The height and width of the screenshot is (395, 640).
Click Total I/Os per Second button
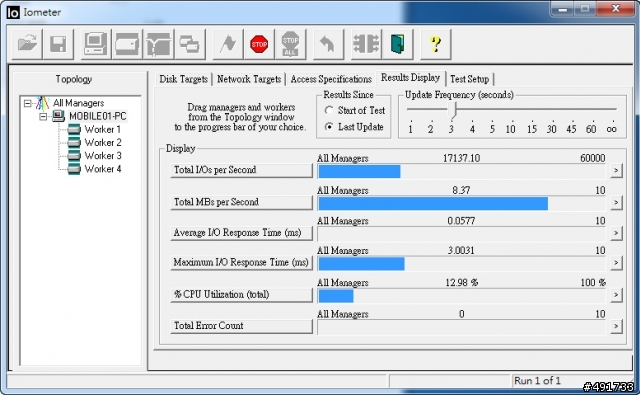point(241,170)
